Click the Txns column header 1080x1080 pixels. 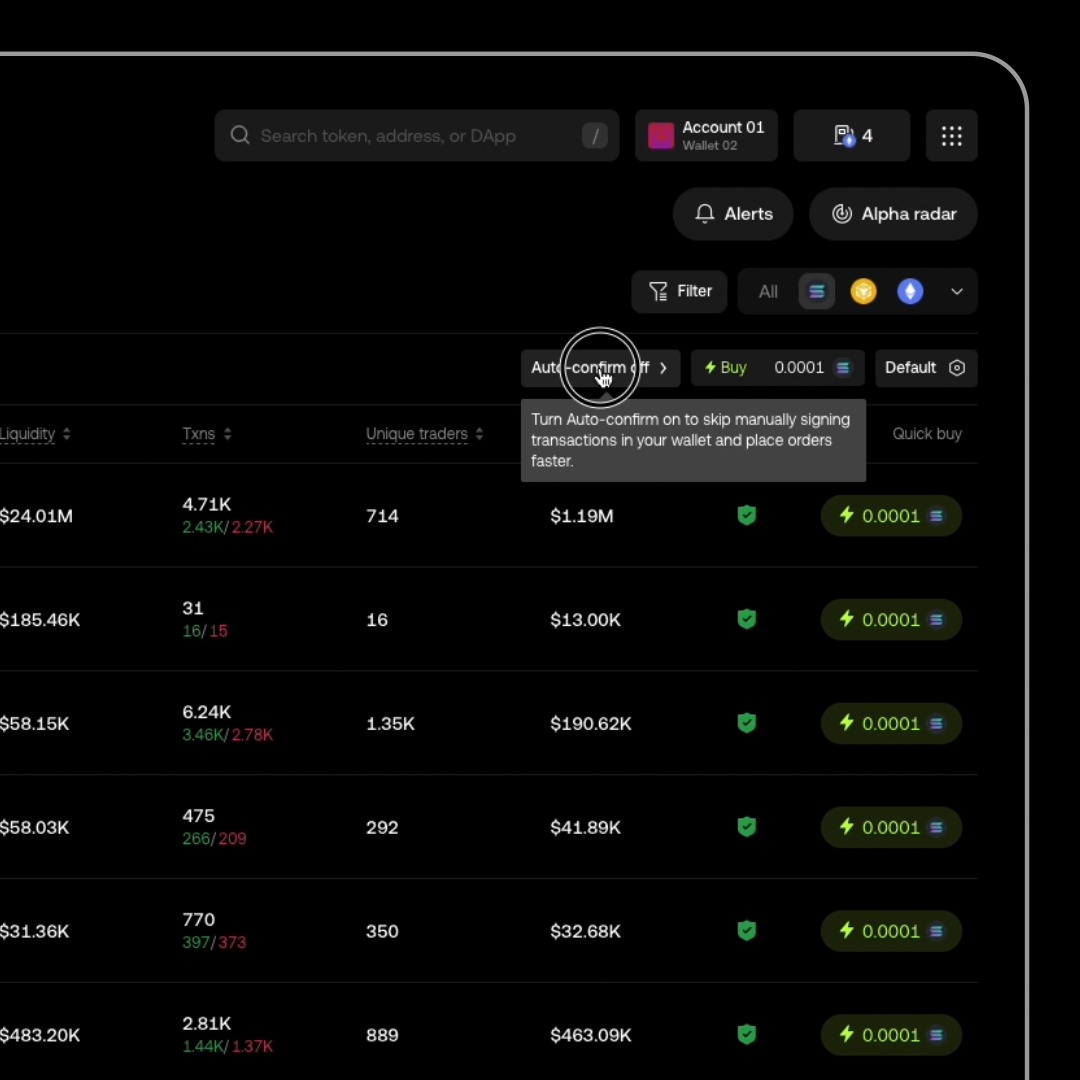click(x=198, y=434)
